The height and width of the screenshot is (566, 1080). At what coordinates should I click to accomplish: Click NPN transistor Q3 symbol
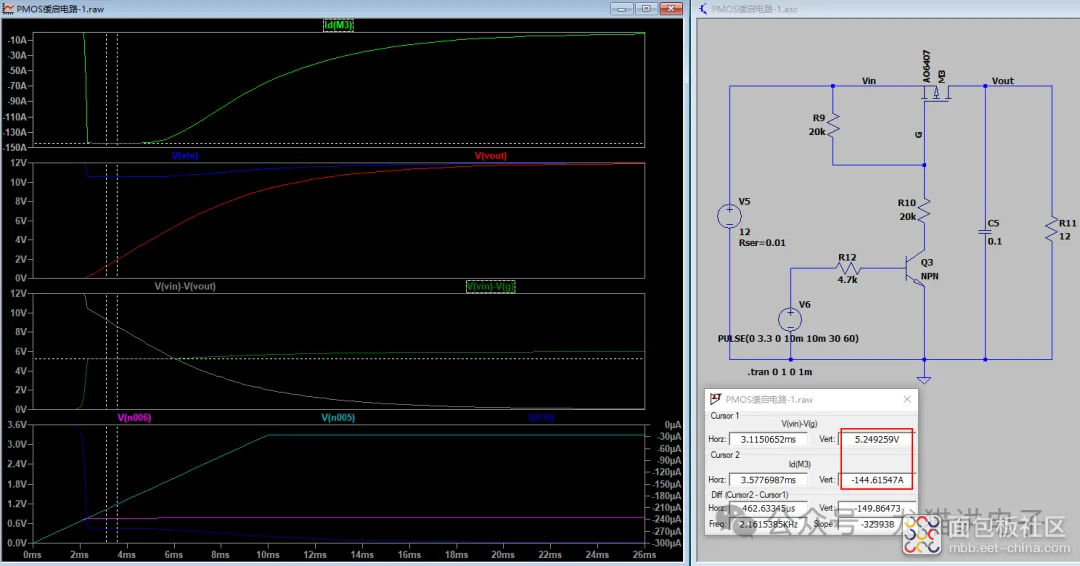point(917,269)
